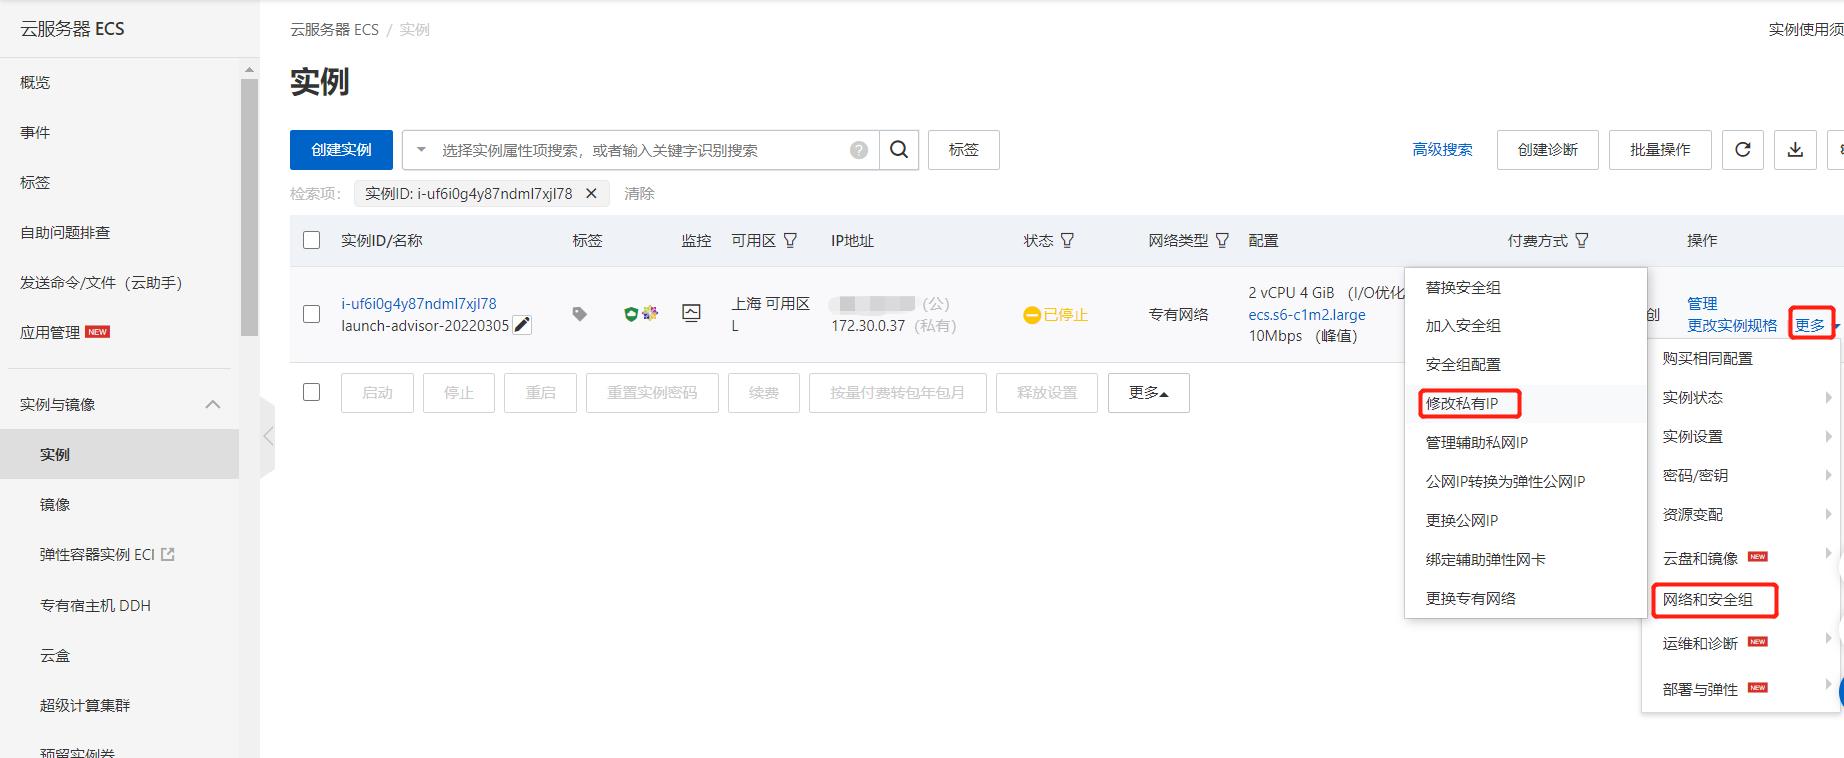Click the refresh instance list icon

[1742, 150]
